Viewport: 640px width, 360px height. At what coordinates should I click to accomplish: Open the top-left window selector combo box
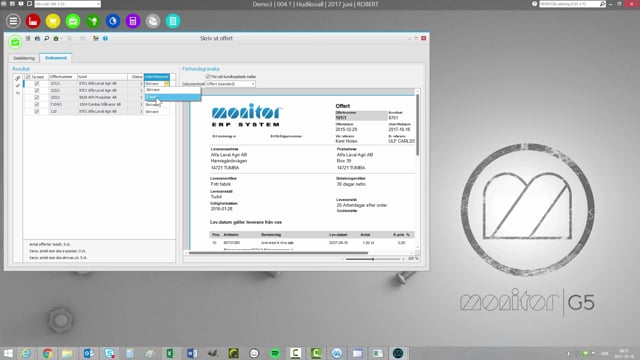(67, 4)
